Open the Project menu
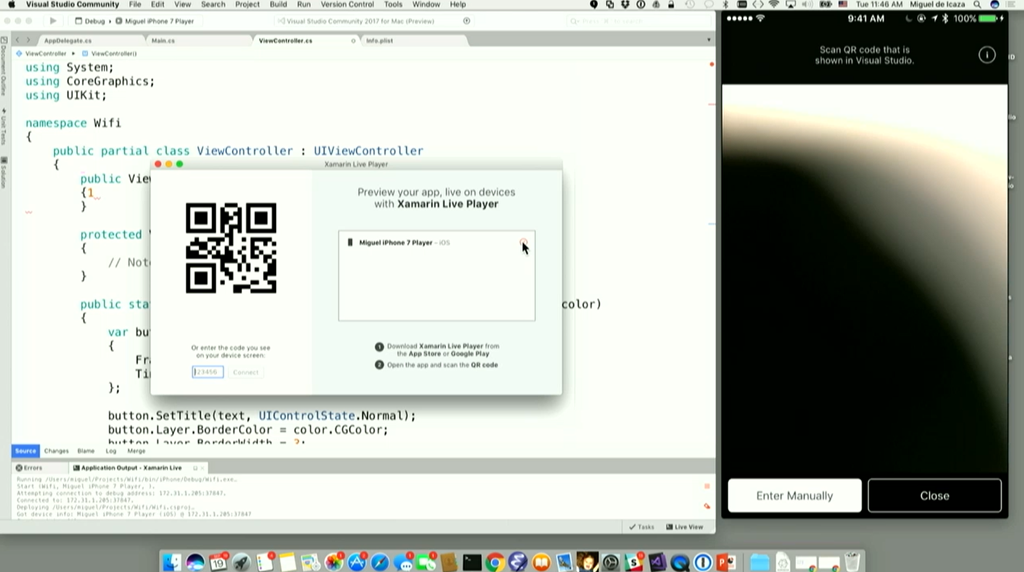 [x=247, y=5]
